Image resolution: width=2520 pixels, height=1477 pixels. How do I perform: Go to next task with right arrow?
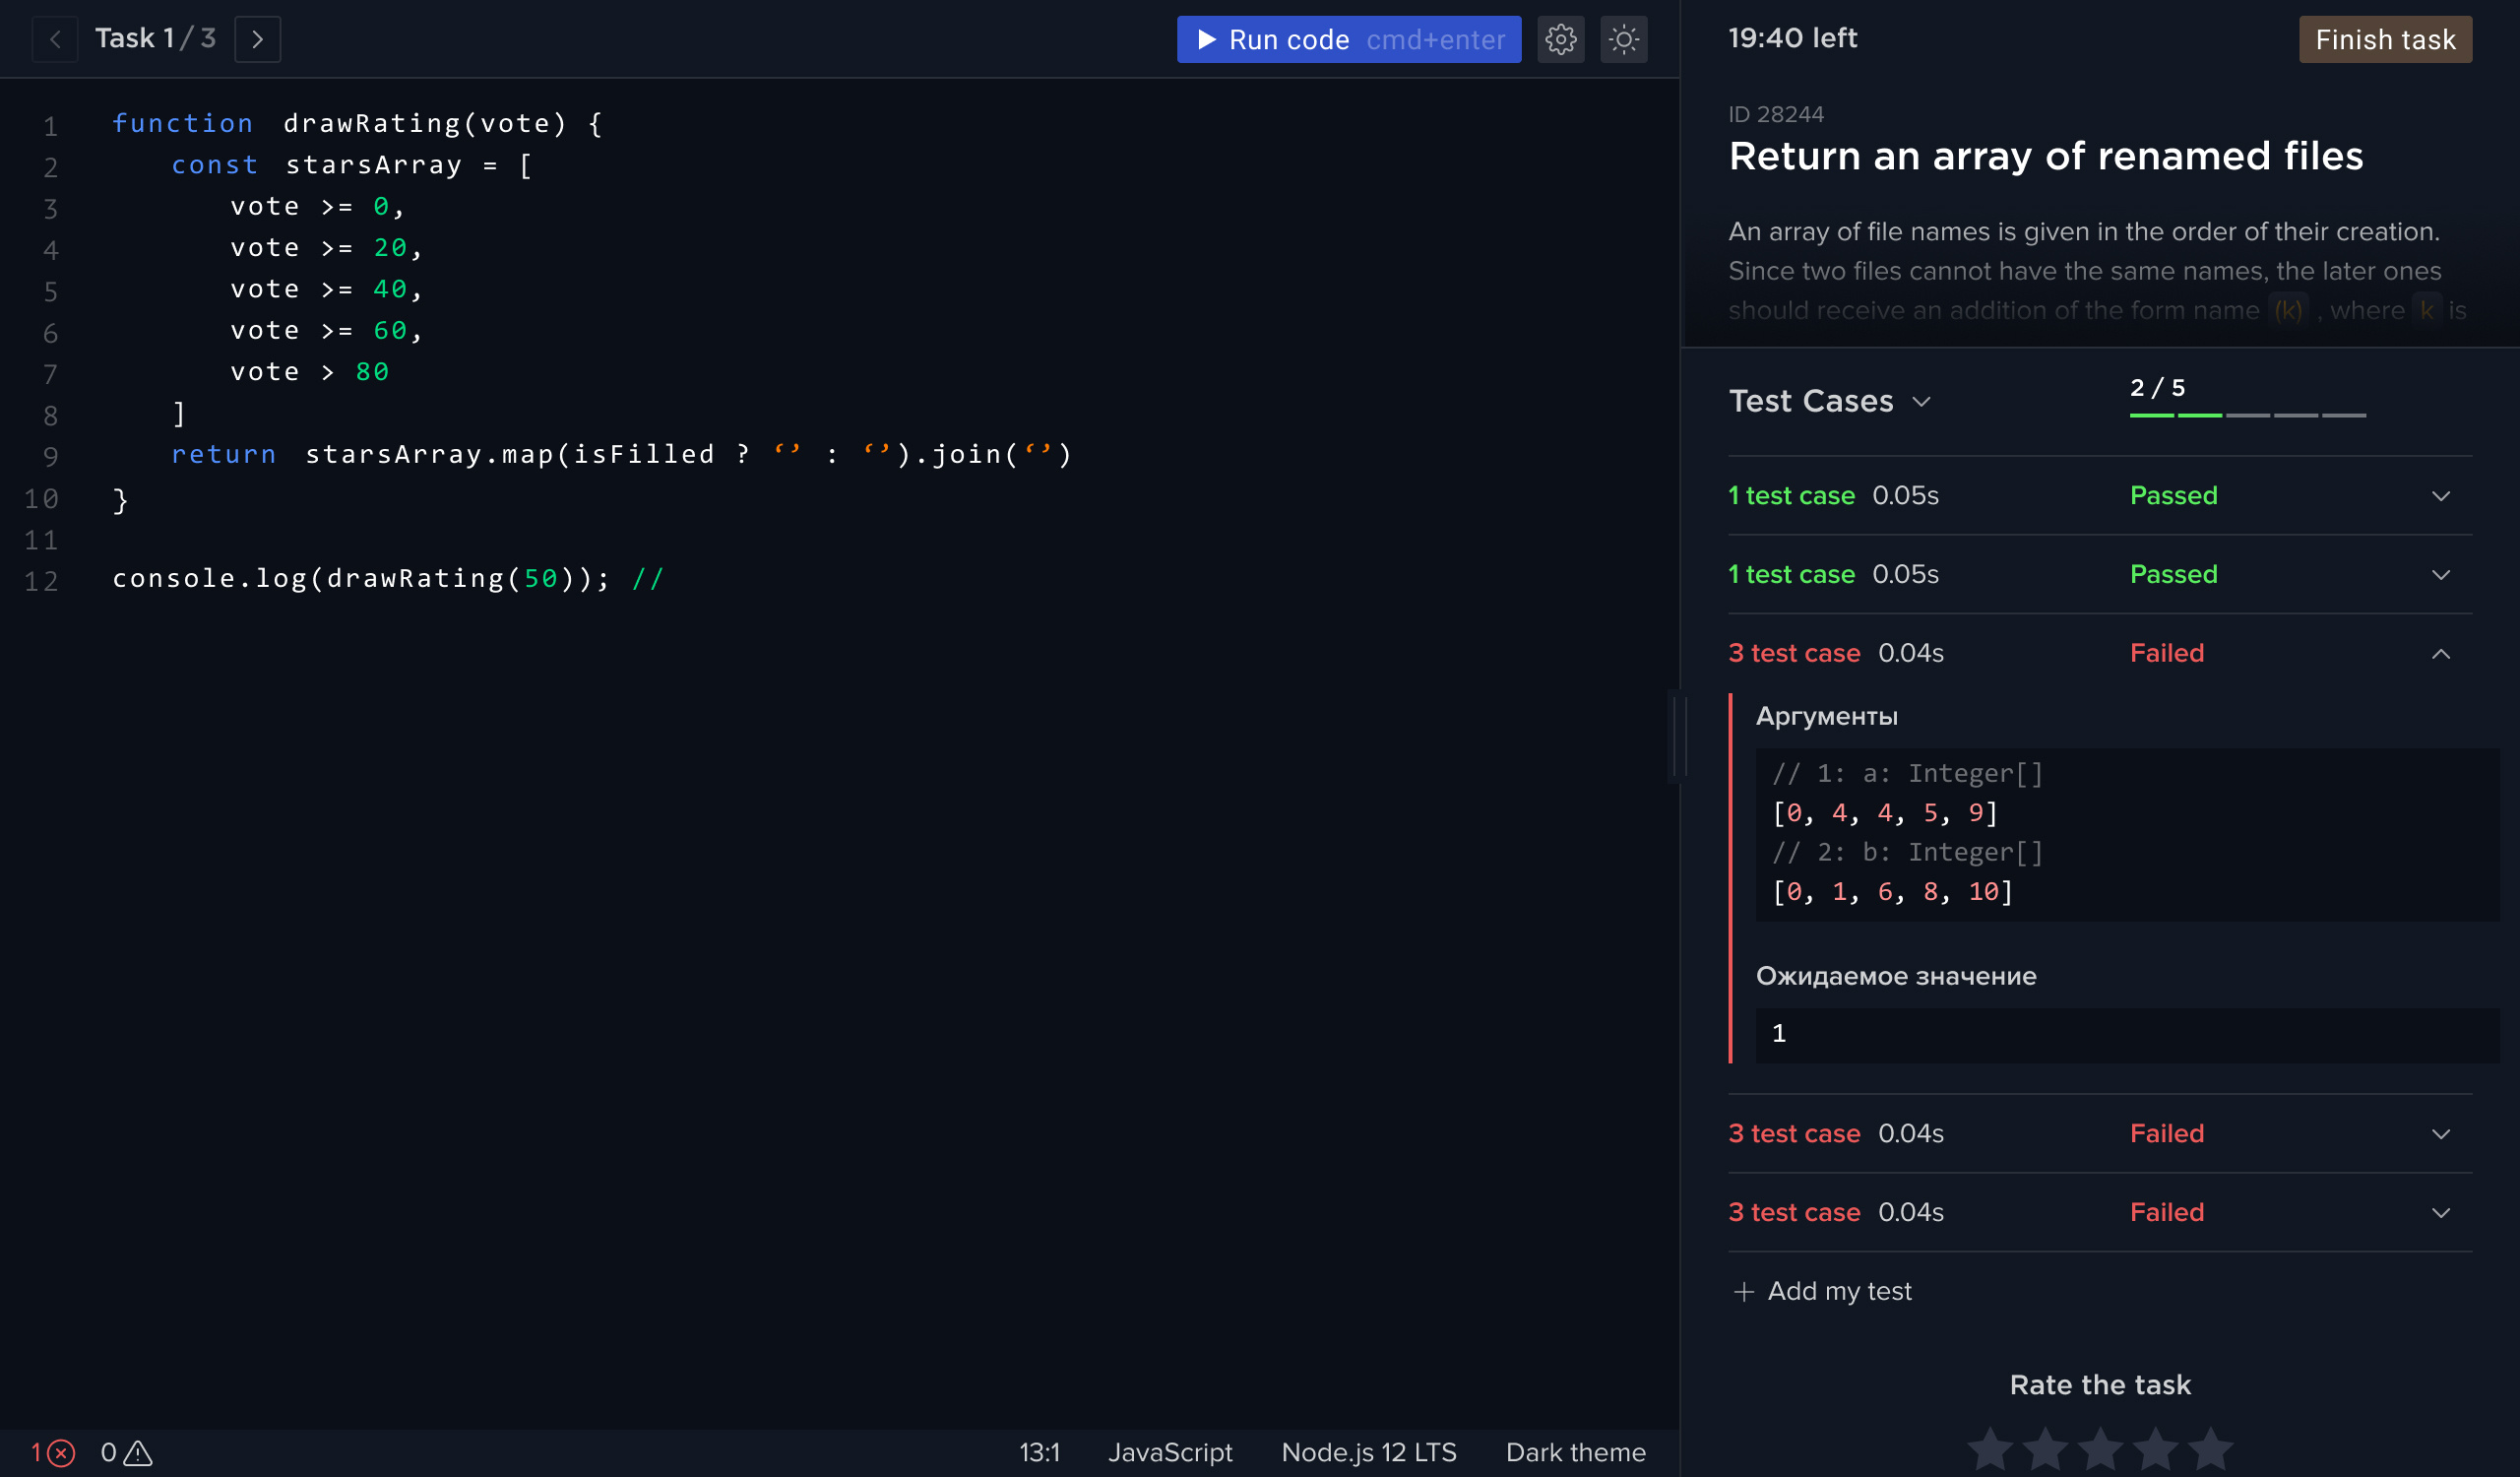click(x=257, y=39)
